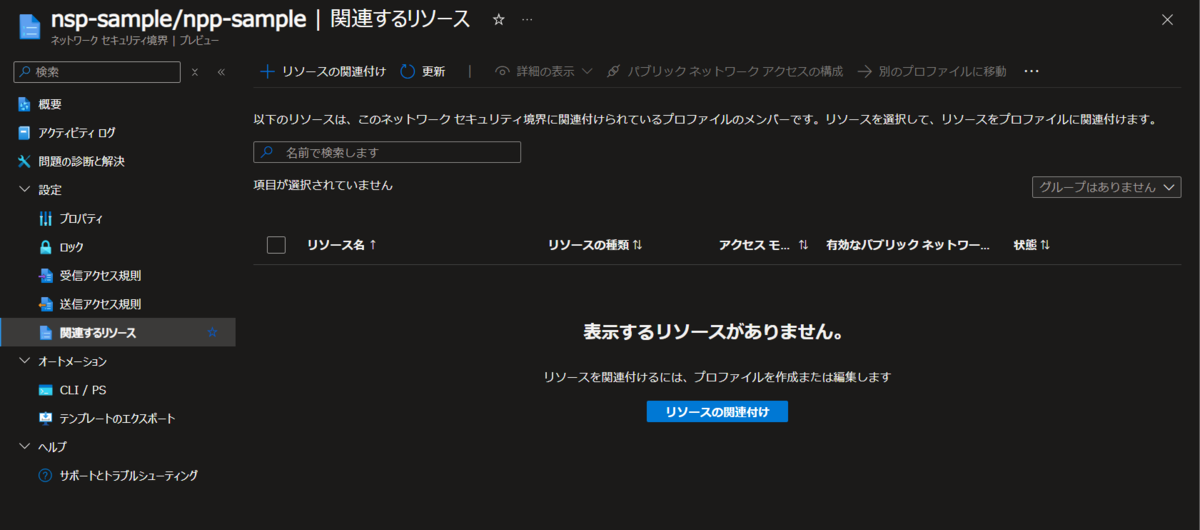Click the blue リソースの関連付け button
The height and width of the screenshot is (530, 1200).
click(717, 412)
